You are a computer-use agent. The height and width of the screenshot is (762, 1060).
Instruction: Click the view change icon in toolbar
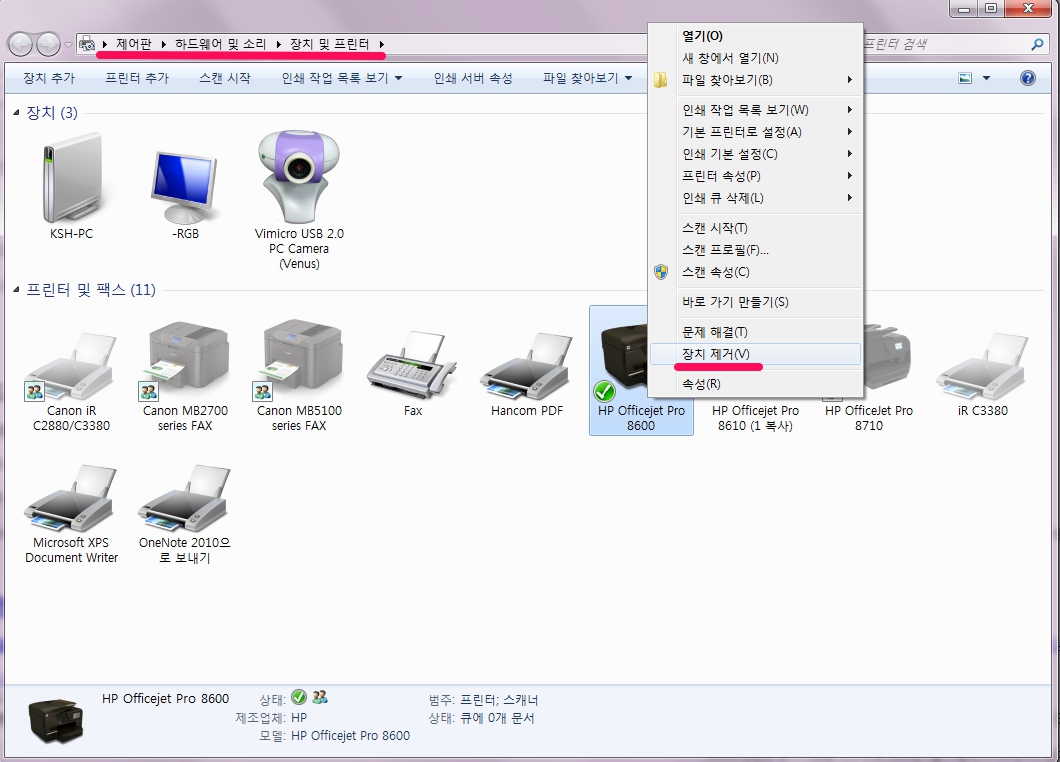pyautogui.click(x=965, y=78)
